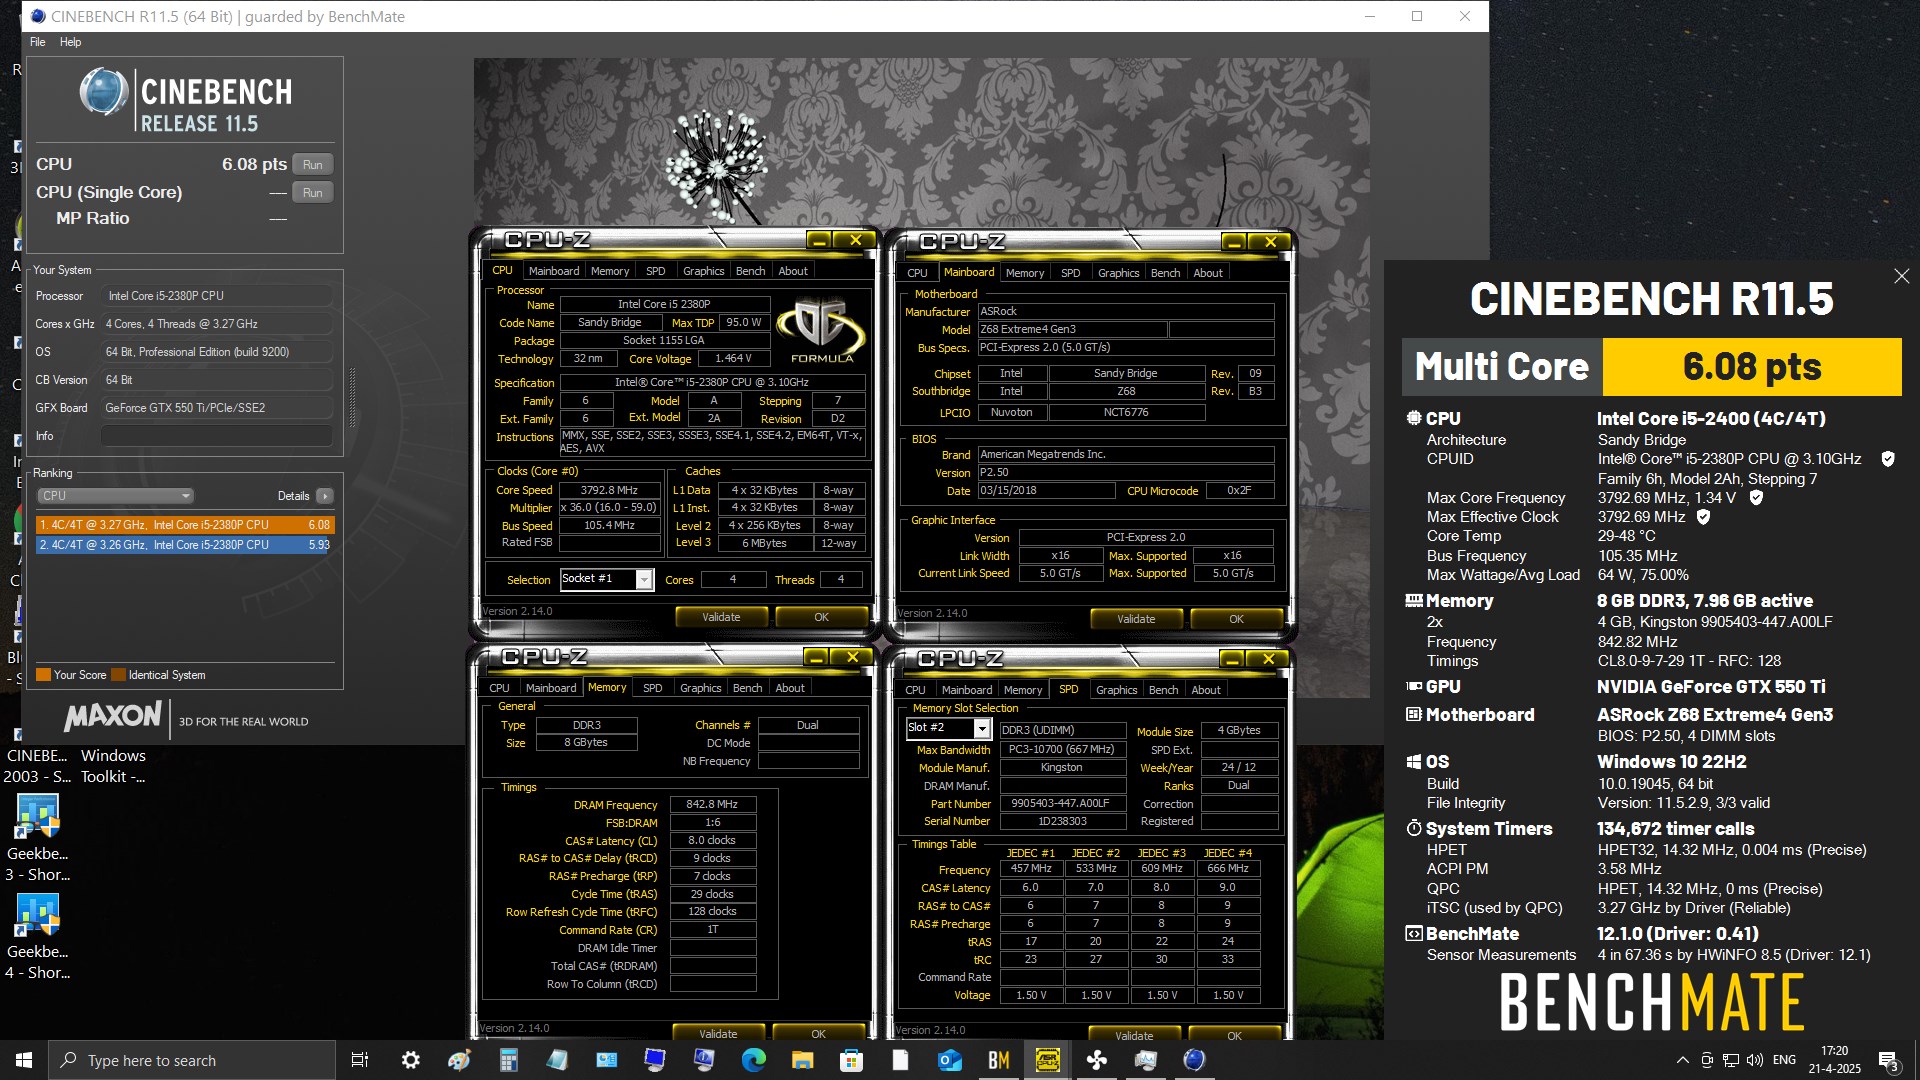1920x1080 pixels.
Task: Click the Core Speed 3792.8 MHz value
Action: point(609,490)
